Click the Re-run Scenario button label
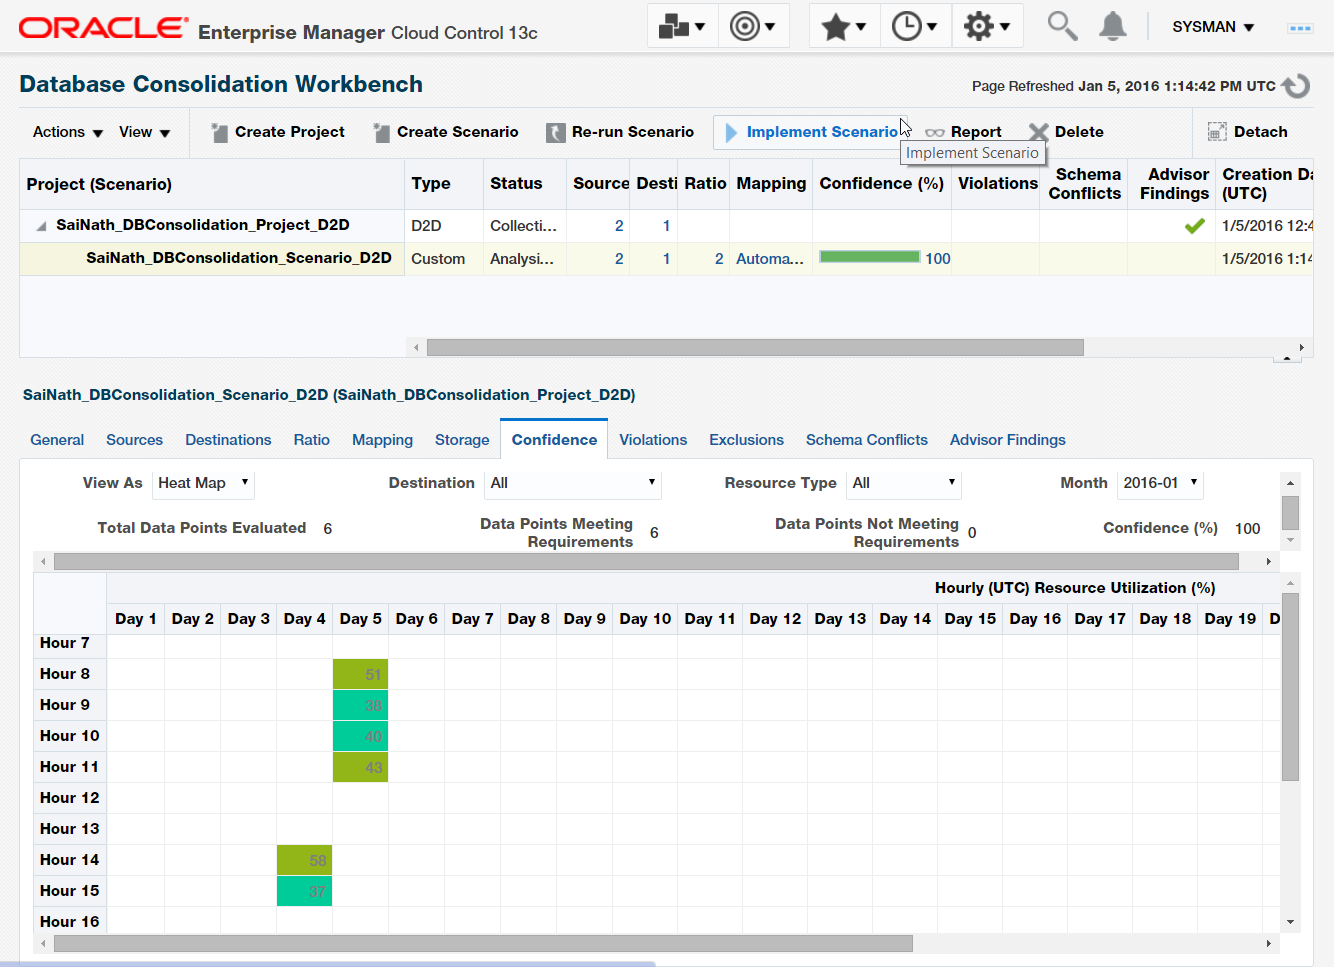1334x967 pixels. coord(633,132)
